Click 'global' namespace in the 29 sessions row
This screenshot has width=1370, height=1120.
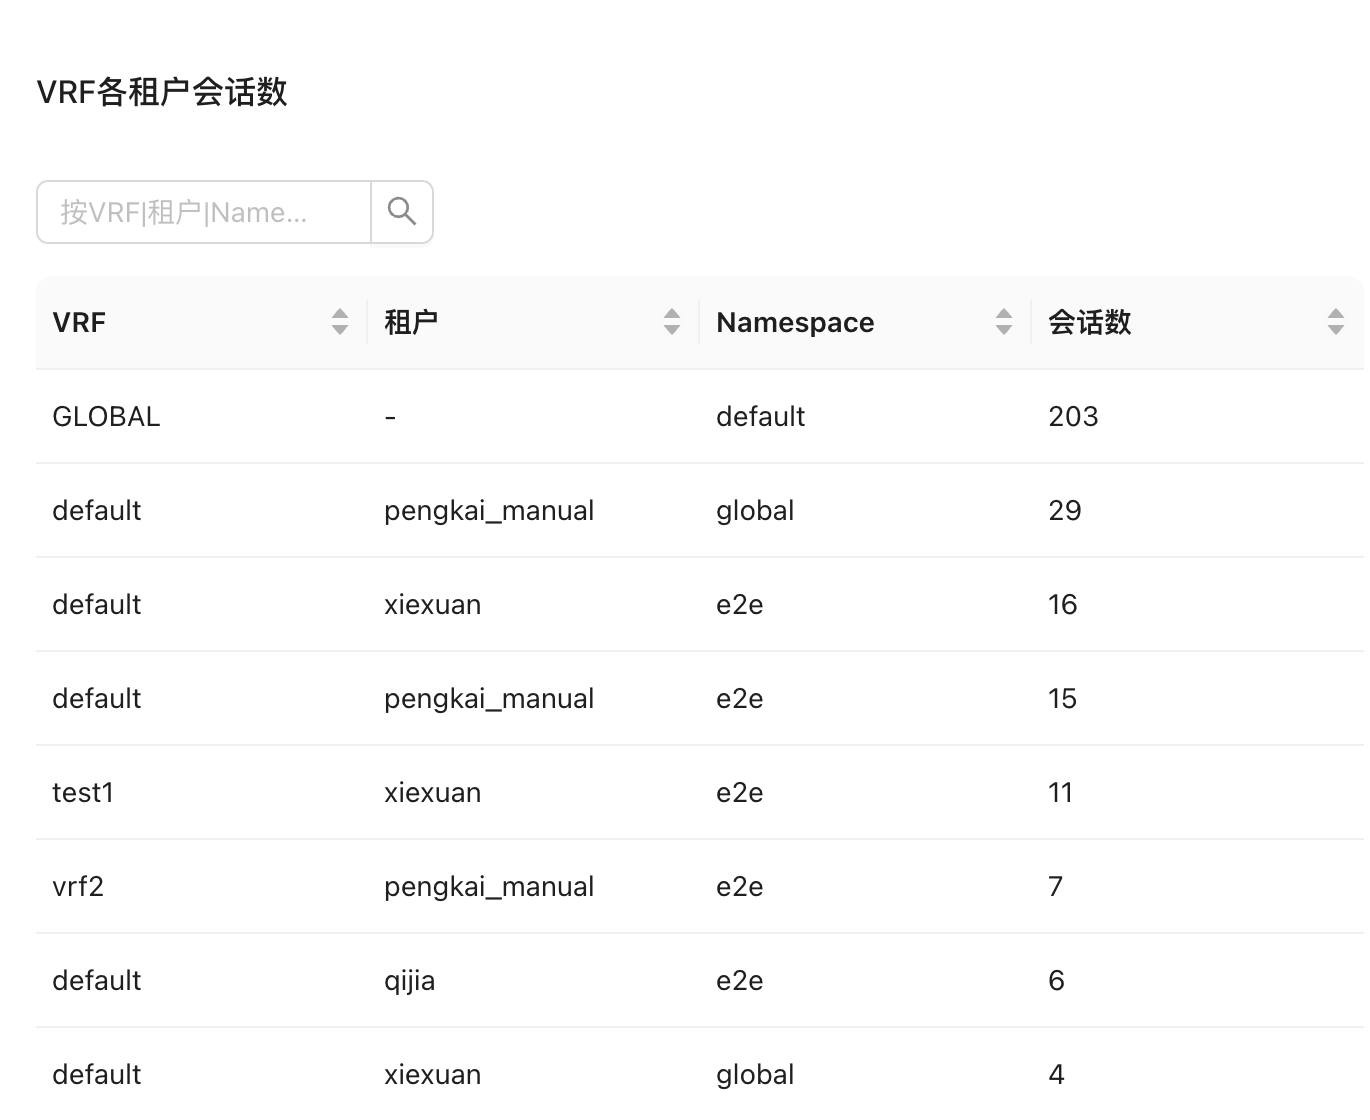click(755, 511)
